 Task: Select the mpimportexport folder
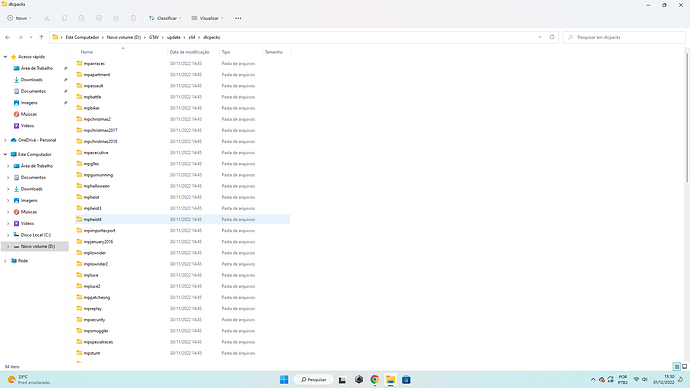click(99, 231)
